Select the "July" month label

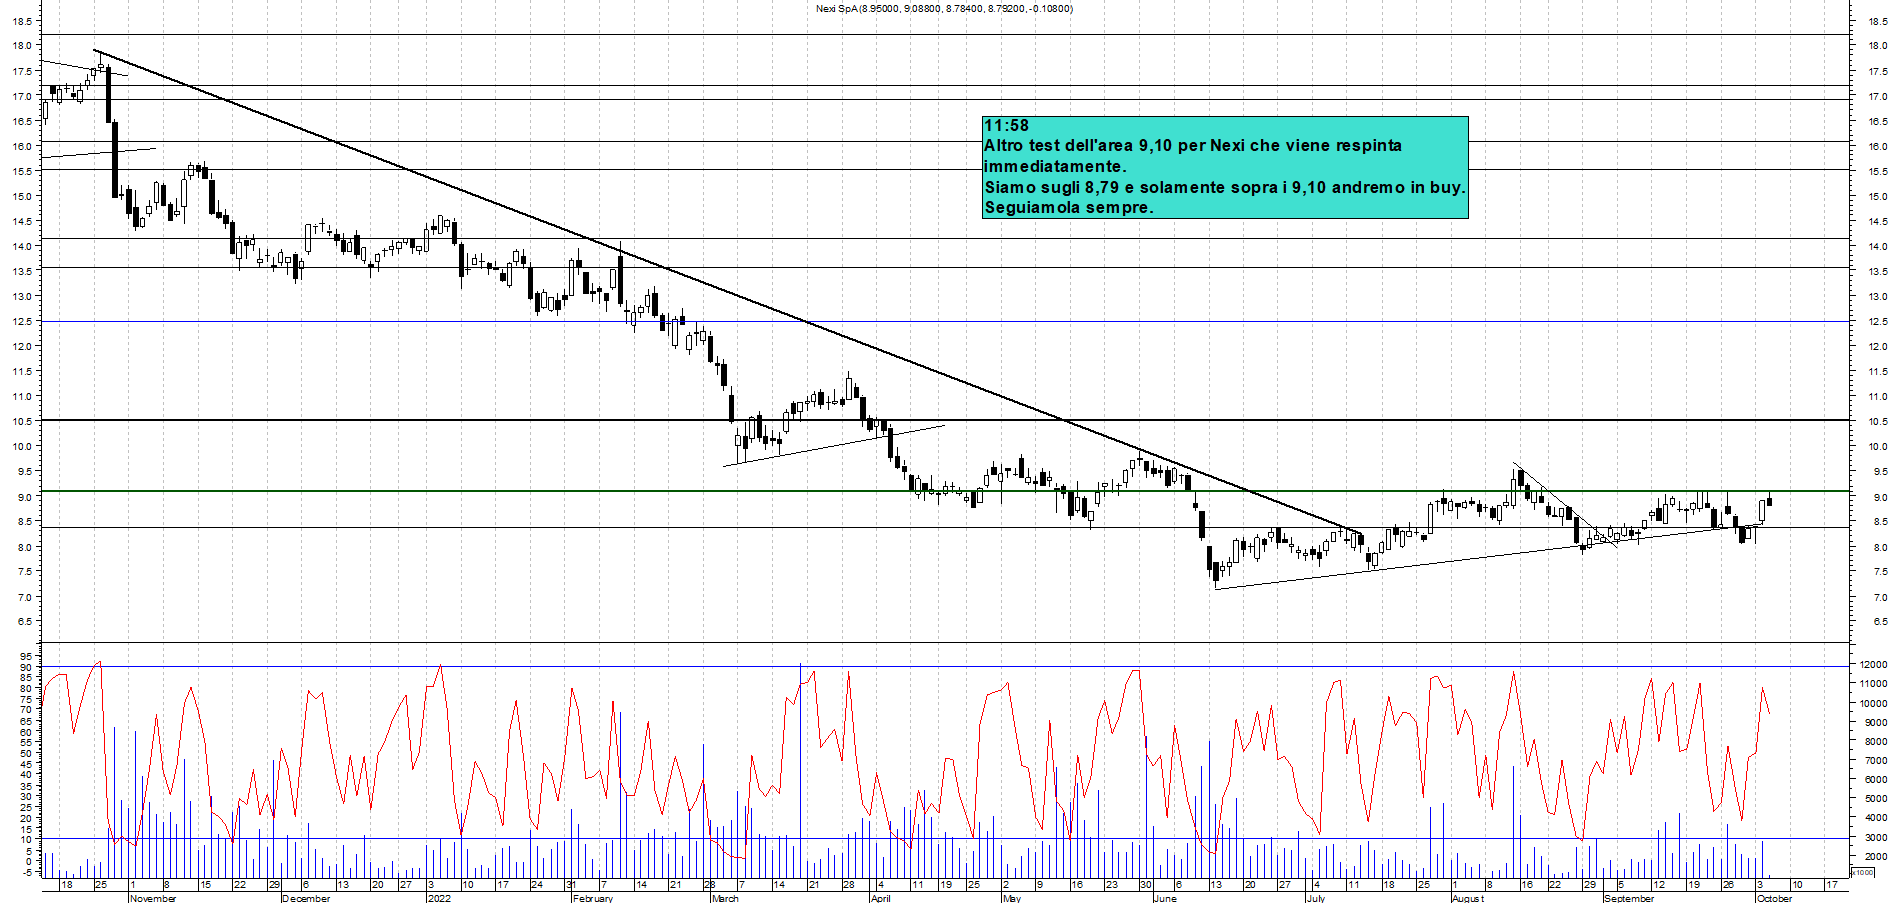1316,898
